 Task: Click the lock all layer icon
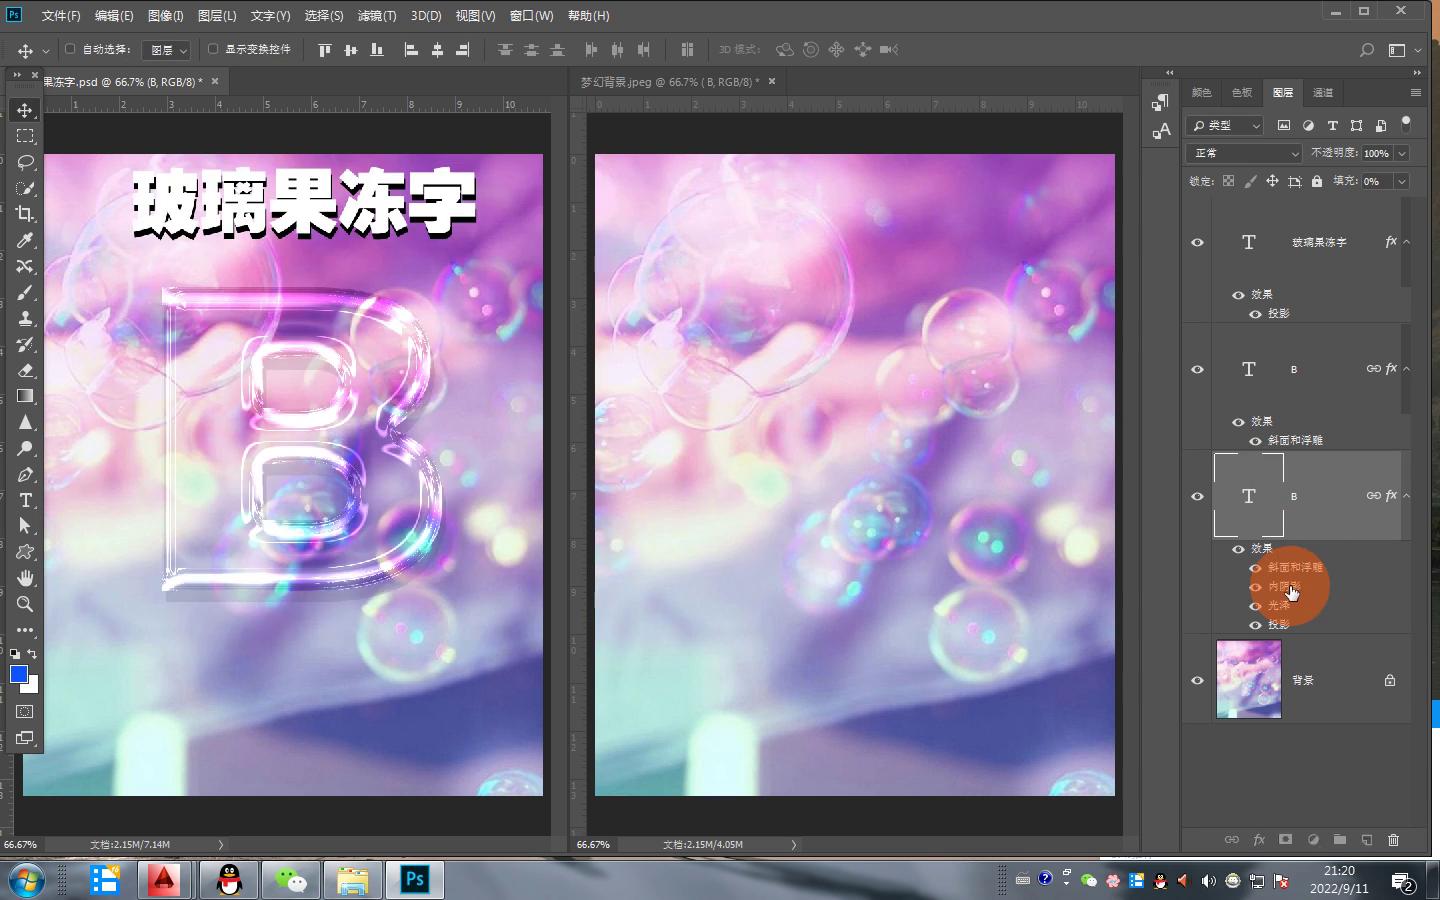[x=1317, y=181]
